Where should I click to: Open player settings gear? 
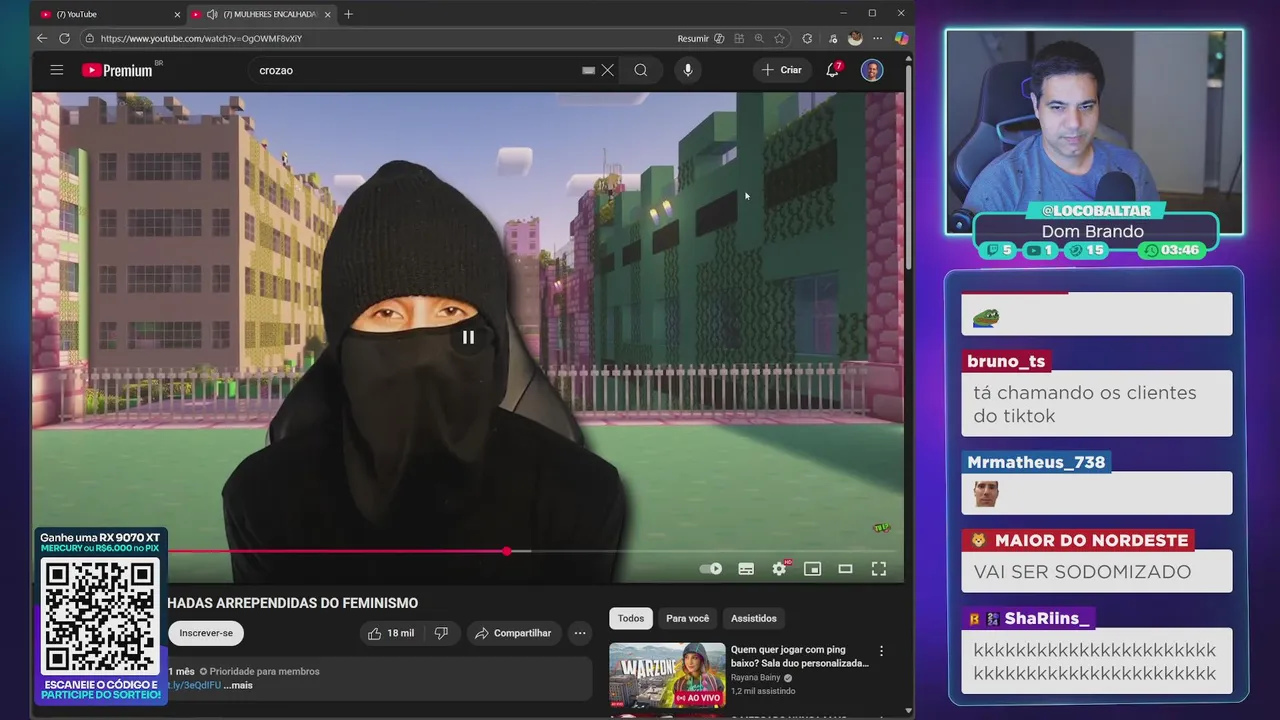click(780, 569)
